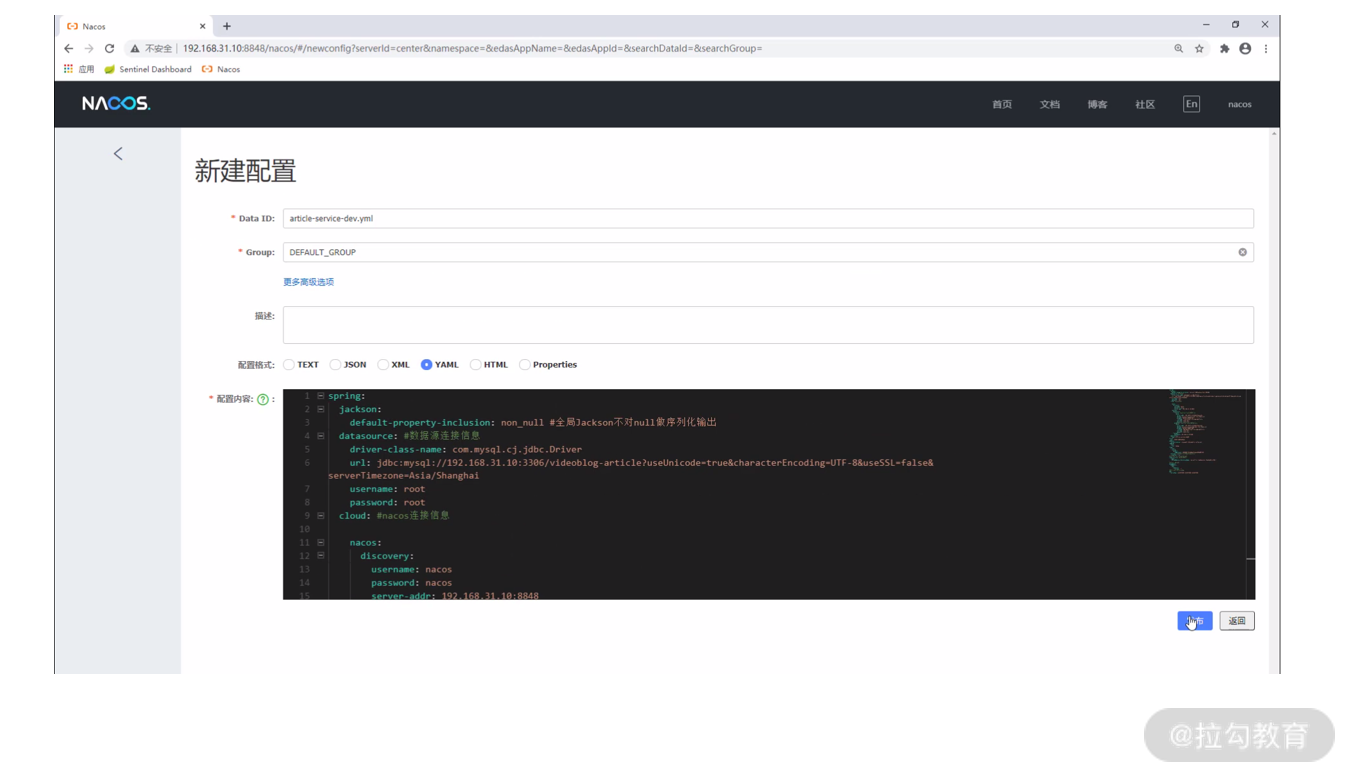This screenshot has height=780, width=1353.
Task: Click the page vertical scrollbar
Action: (1274, 400)
